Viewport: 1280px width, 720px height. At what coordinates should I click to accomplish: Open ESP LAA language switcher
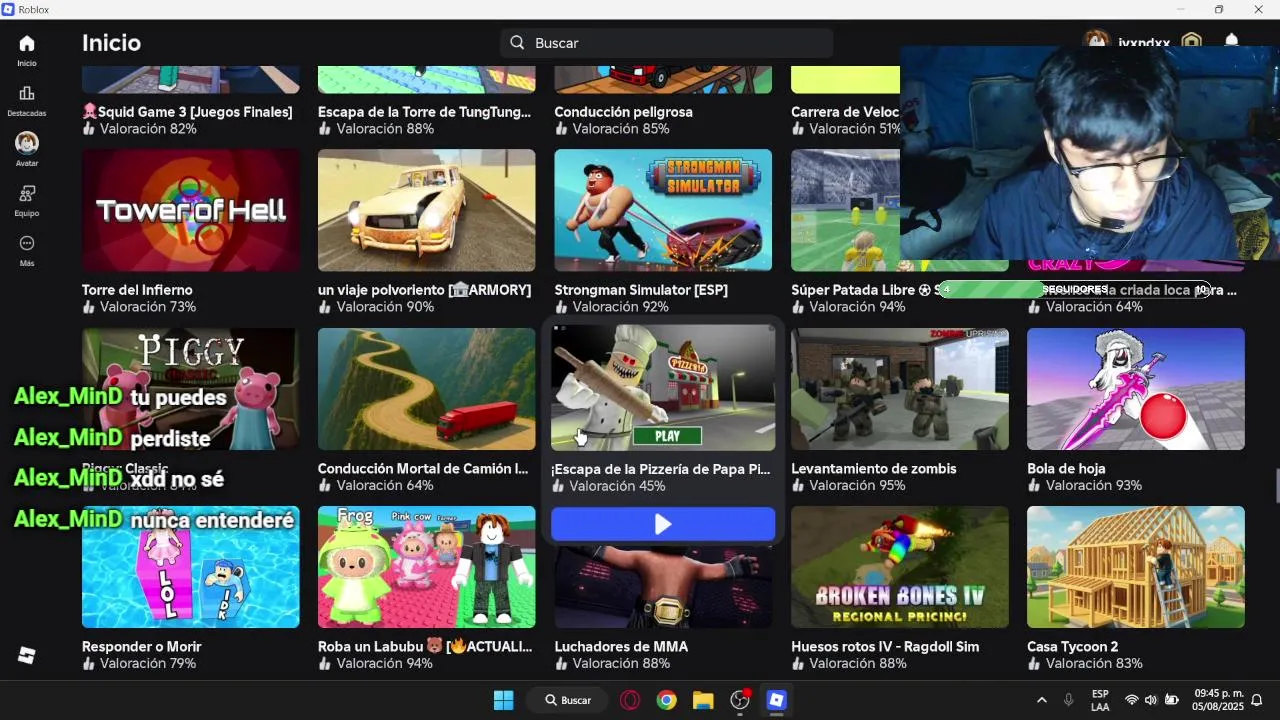(1100, 700)
